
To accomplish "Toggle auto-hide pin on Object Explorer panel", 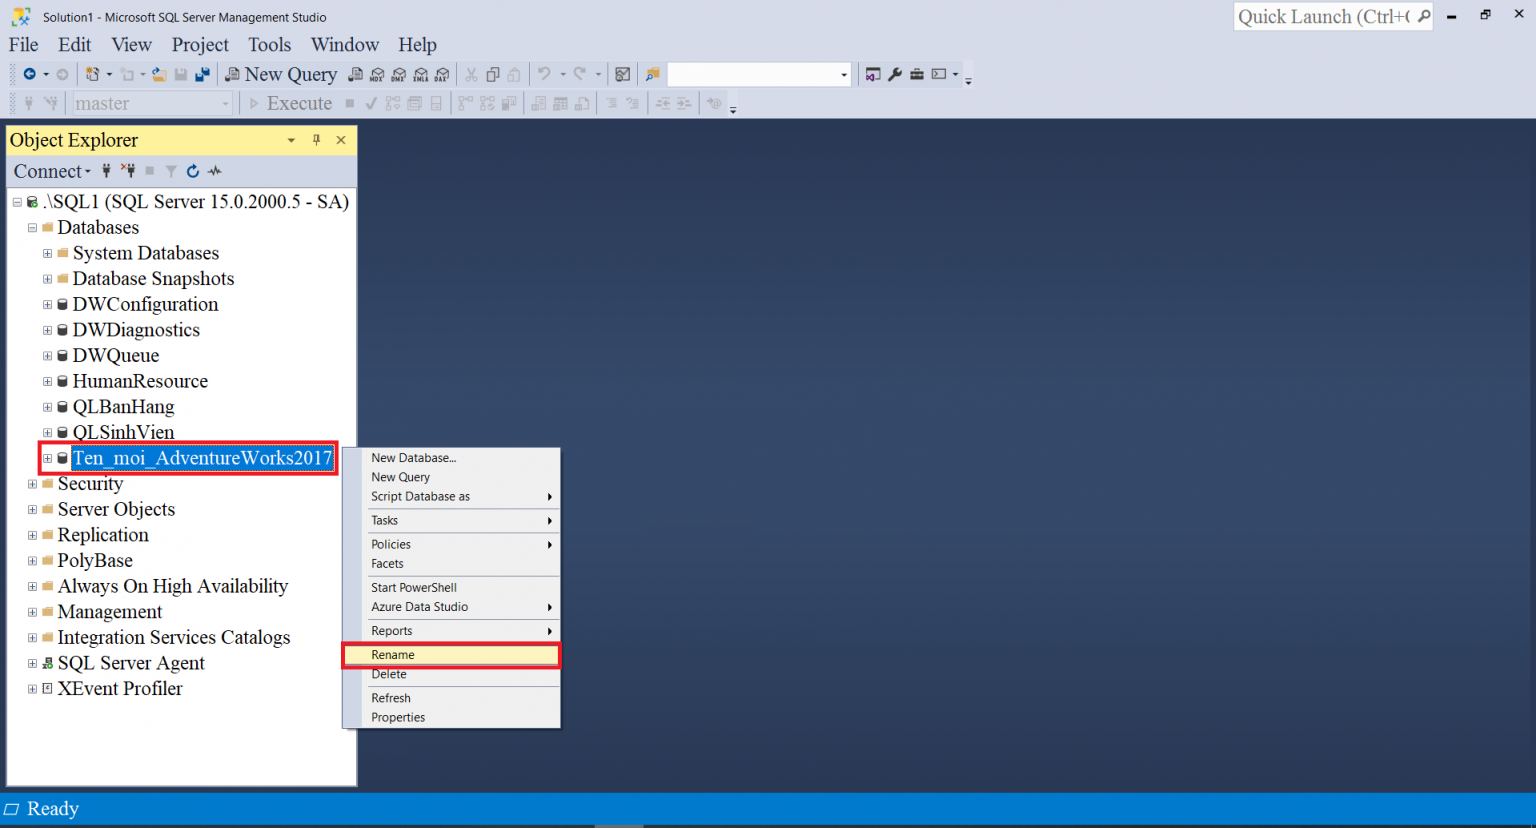I will pos(316,140).
